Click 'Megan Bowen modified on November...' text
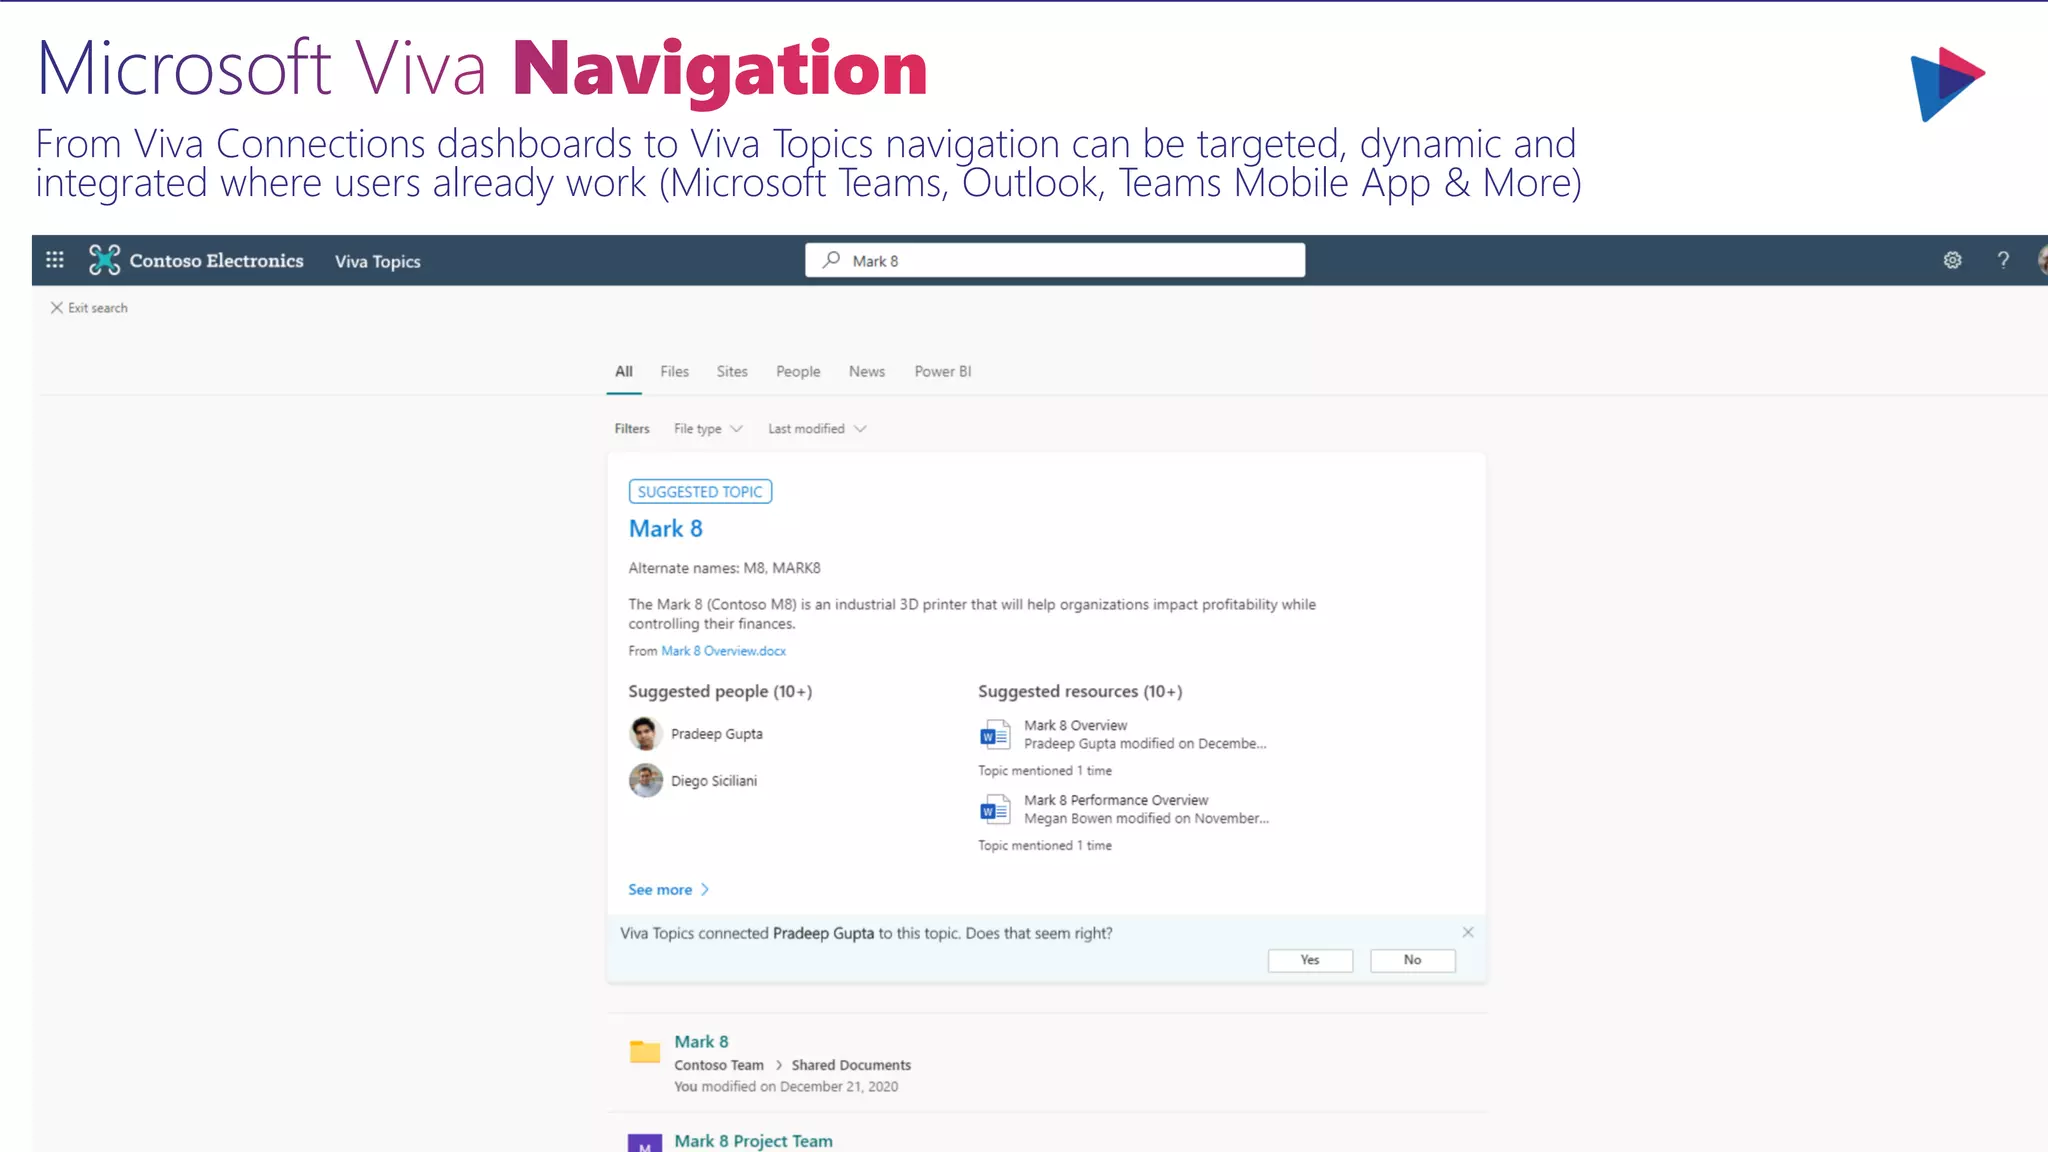The width and height of the screenshot is (2048, 1152). [1146, 818]
